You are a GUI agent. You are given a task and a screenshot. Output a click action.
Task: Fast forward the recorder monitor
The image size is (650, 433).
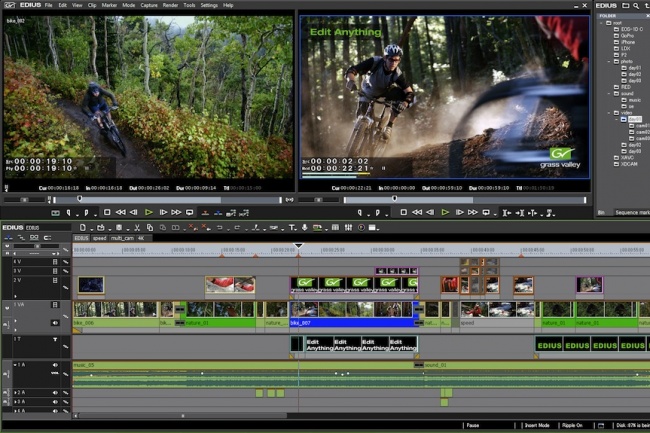pos(473,213)
